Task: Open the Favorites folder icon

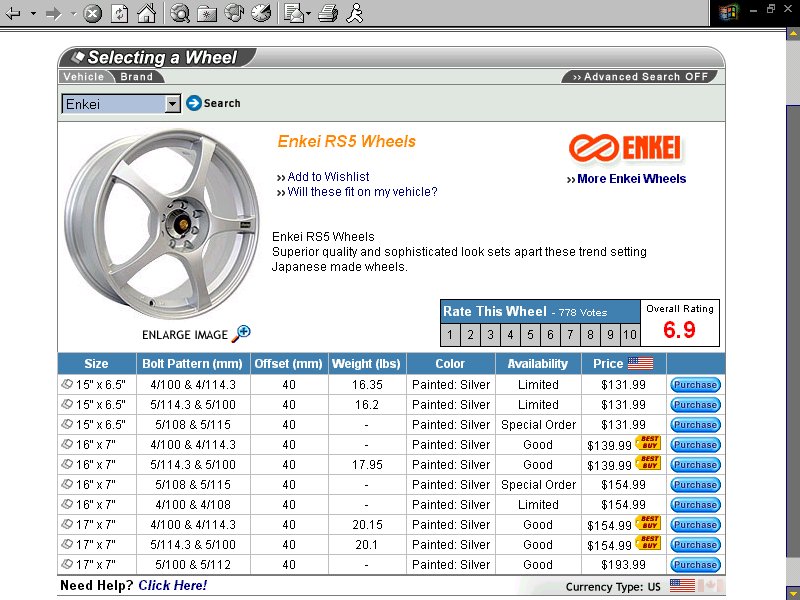Action: (x=207, y=14)
